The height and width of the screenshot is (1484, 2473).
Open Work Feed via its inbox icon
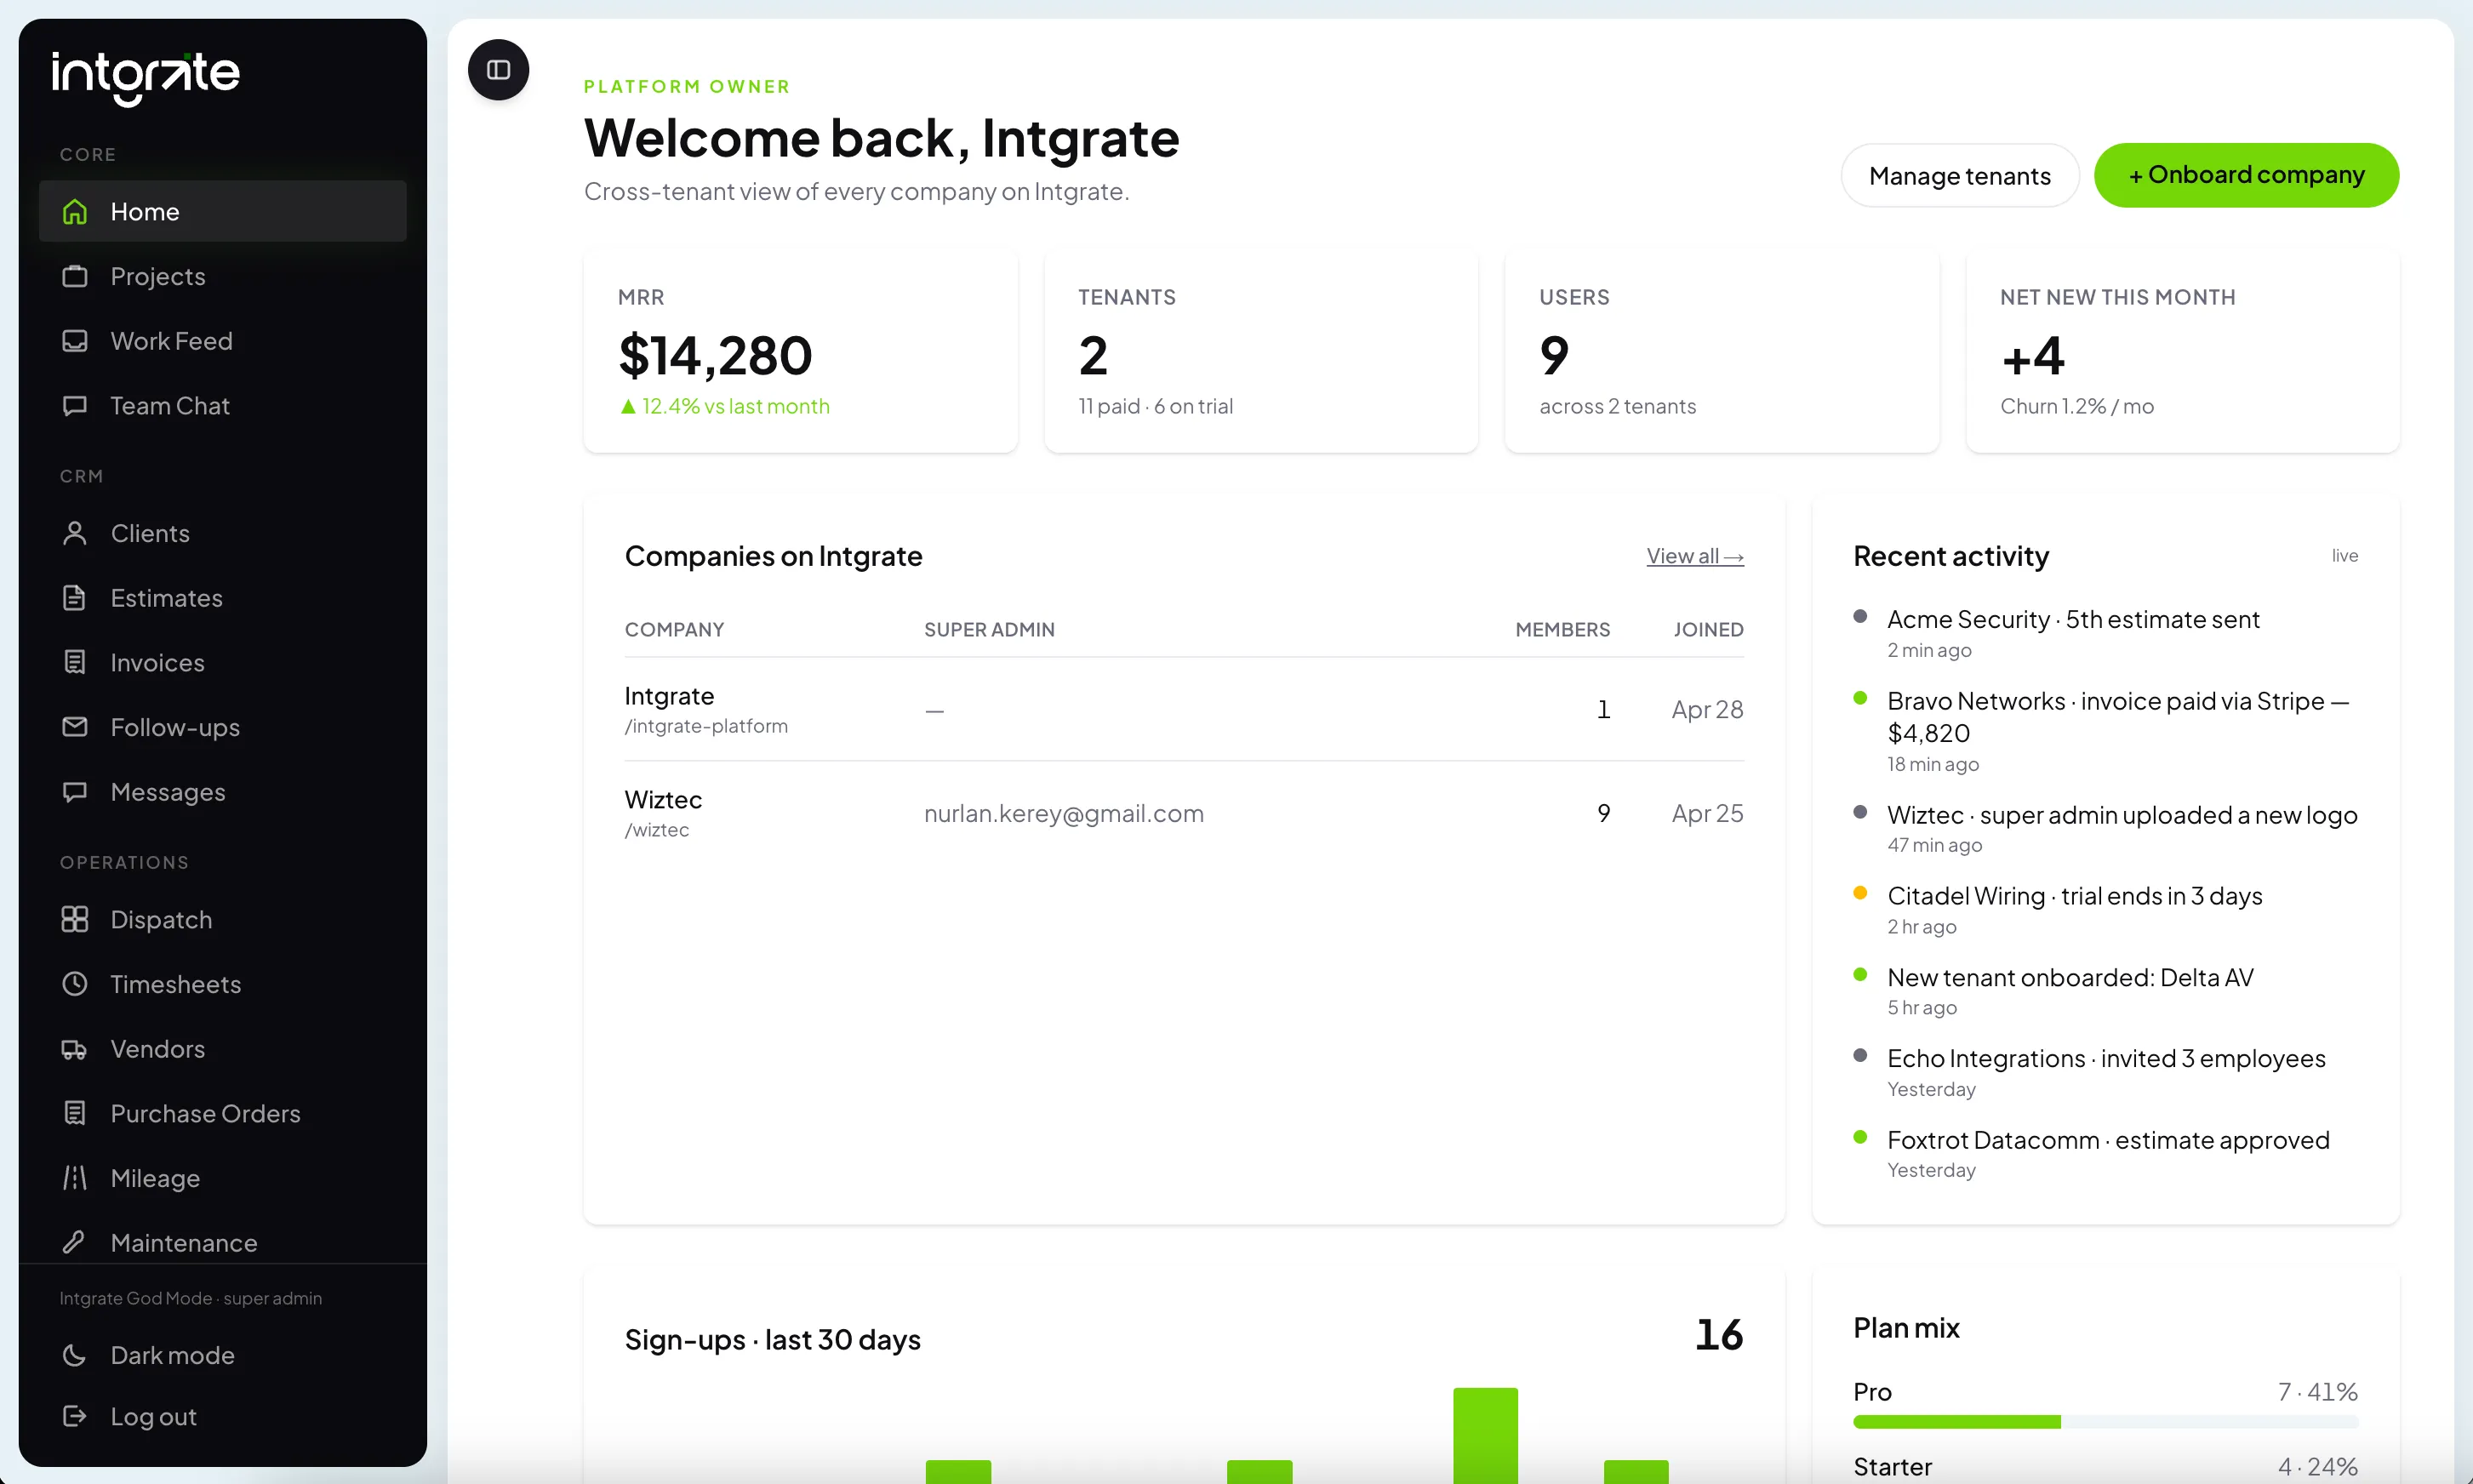(x=75, y=341)
